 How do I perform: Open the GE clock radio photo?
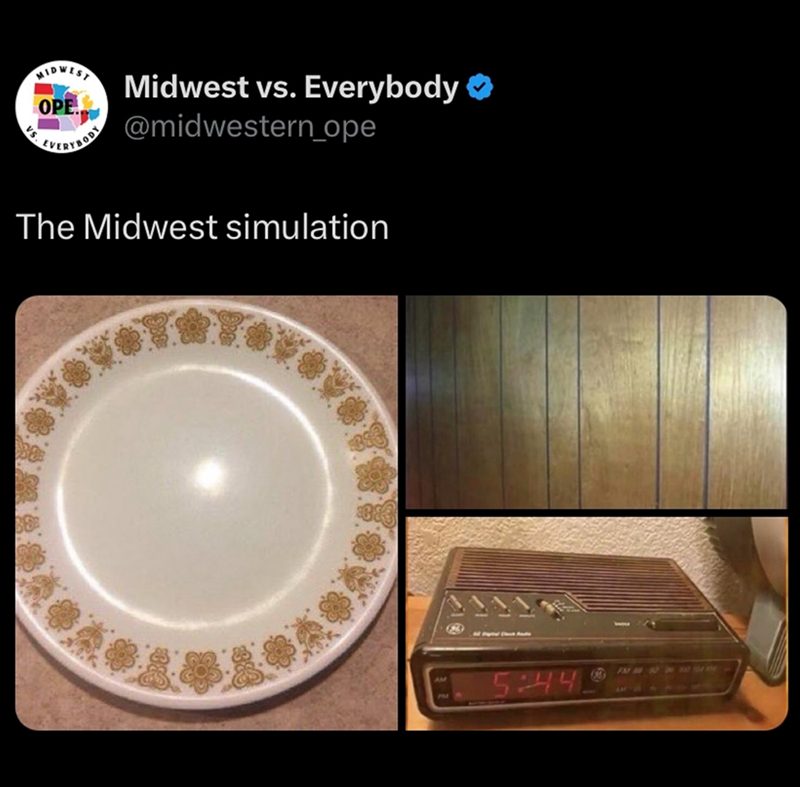(596, 624)
